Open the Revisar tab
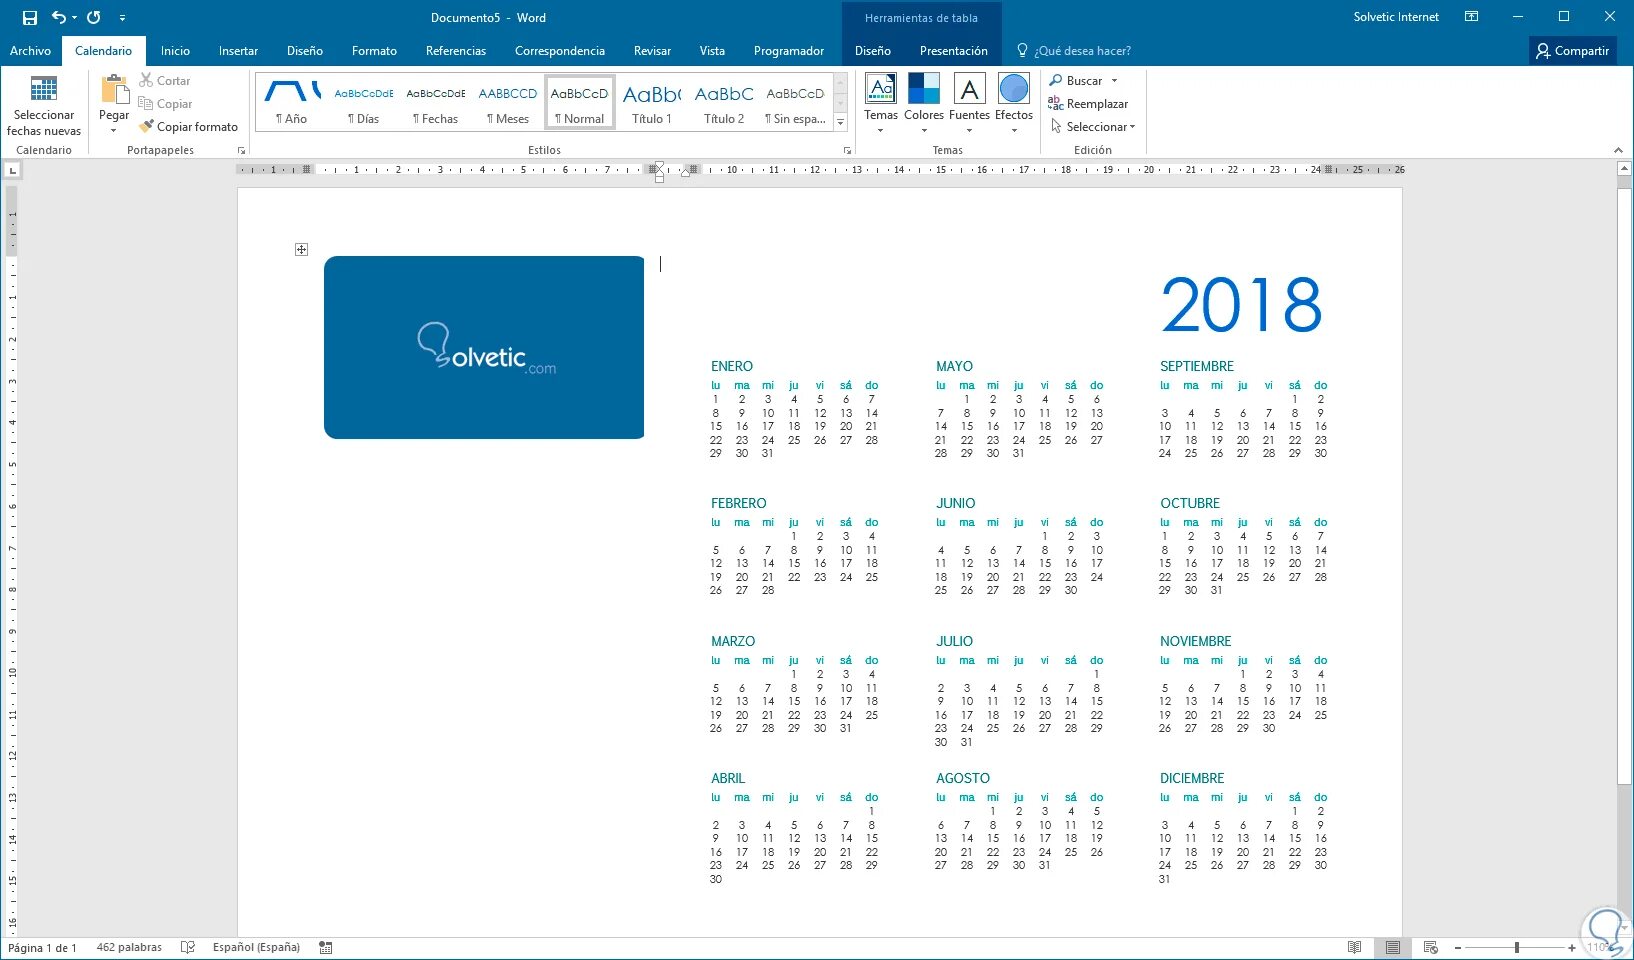This screenshot has width=1634, height=960. tap(652, 50)
